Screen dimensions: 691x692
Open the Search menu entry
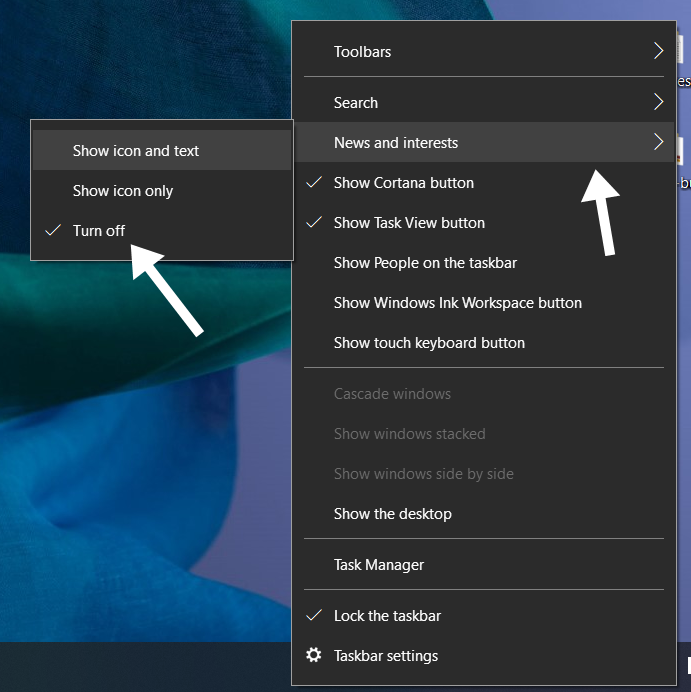484,102
